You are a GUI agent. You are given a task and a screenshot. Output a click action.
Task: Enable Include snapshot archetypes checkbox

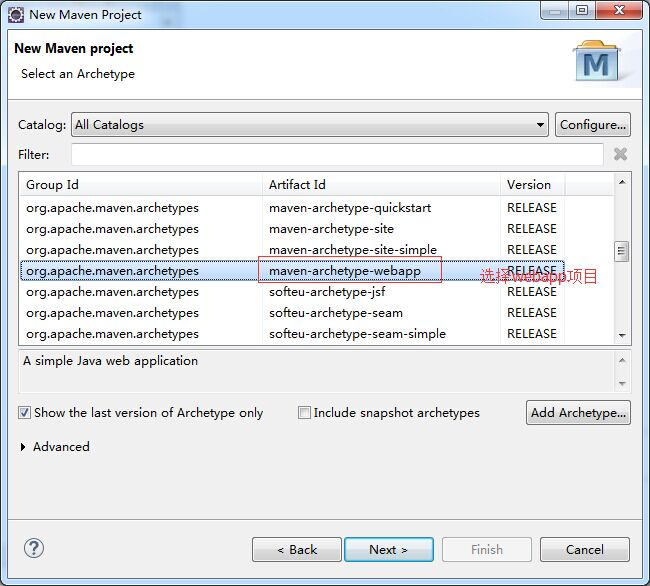click(304, 413)
